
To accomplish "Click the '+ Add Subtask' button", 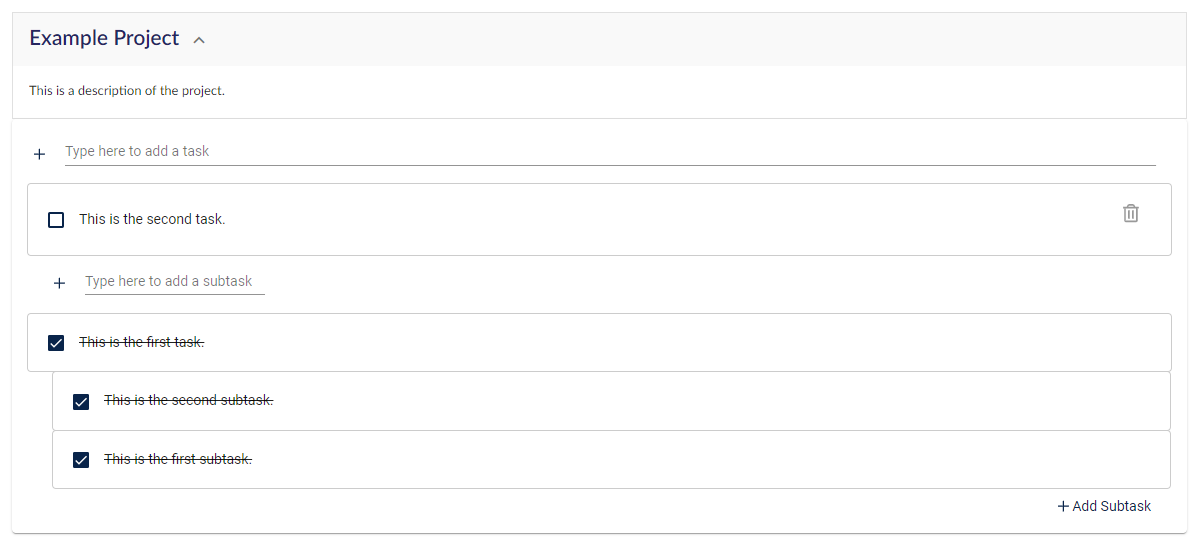I will click(1104, 506).
